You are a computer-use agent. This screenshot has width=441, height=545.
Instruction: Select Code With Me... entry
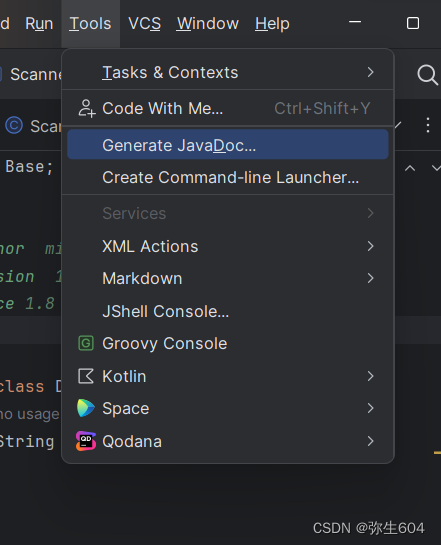(x=228, y=108)
